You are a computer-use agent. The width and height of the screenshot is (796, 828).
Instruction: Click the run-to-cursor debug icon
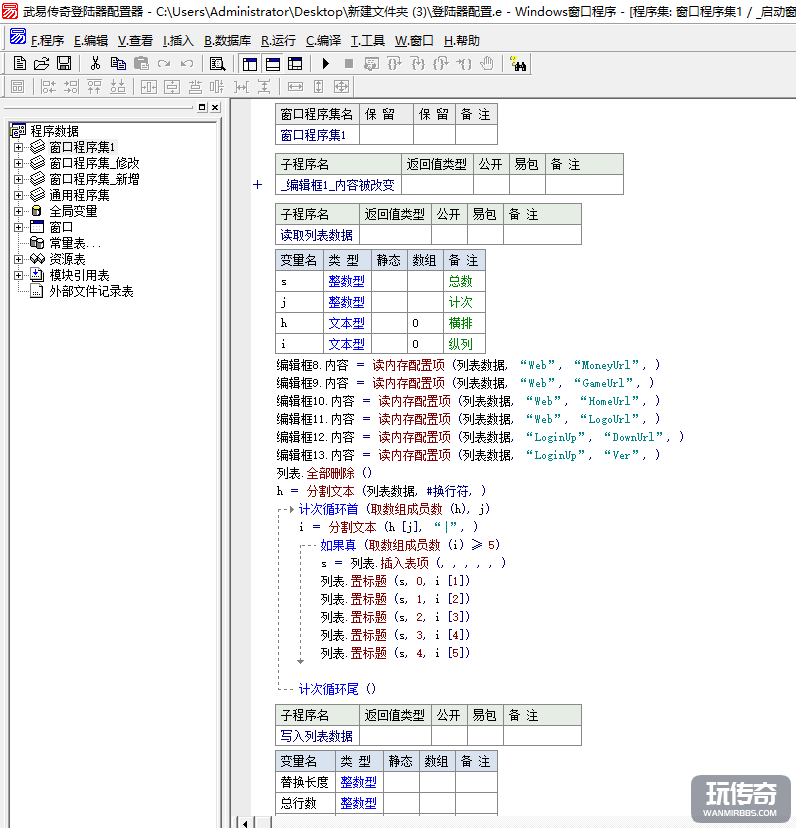(x=464, y=64)
